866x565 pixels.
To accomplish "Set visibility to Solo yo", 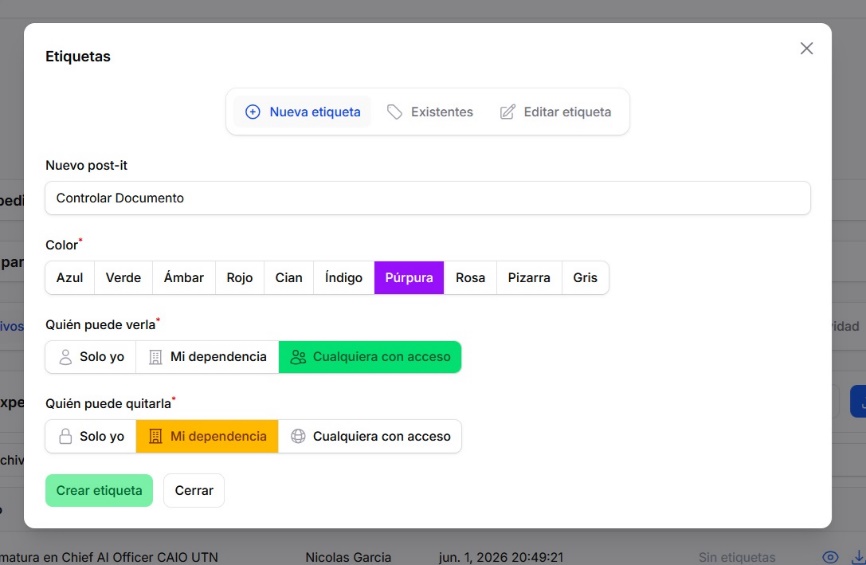I will tap(91, 357).
